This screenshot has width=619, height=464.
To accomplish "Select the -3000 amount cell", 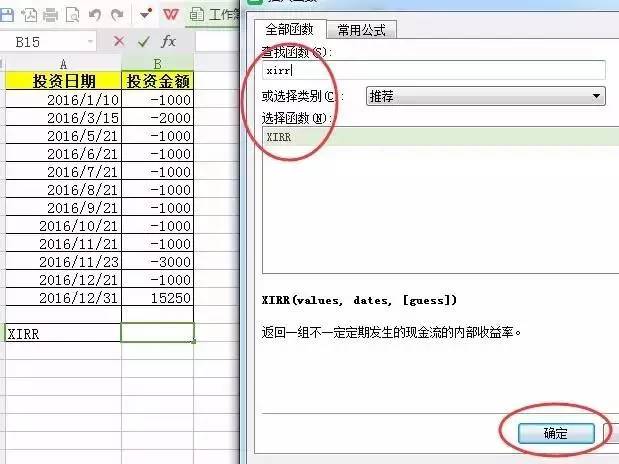I will (x=158, y=261).
